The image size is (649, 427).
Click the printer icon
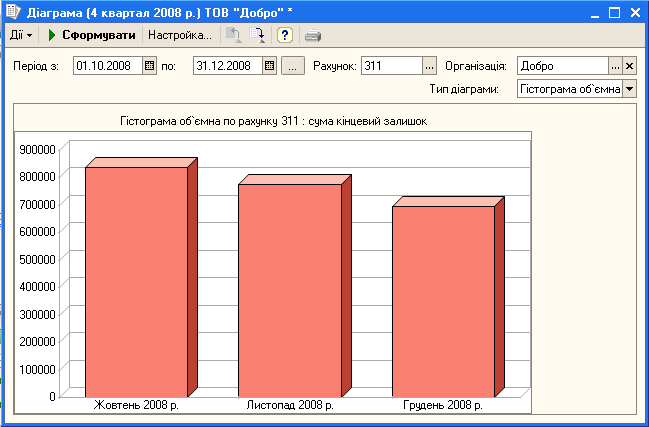point(313,36)
